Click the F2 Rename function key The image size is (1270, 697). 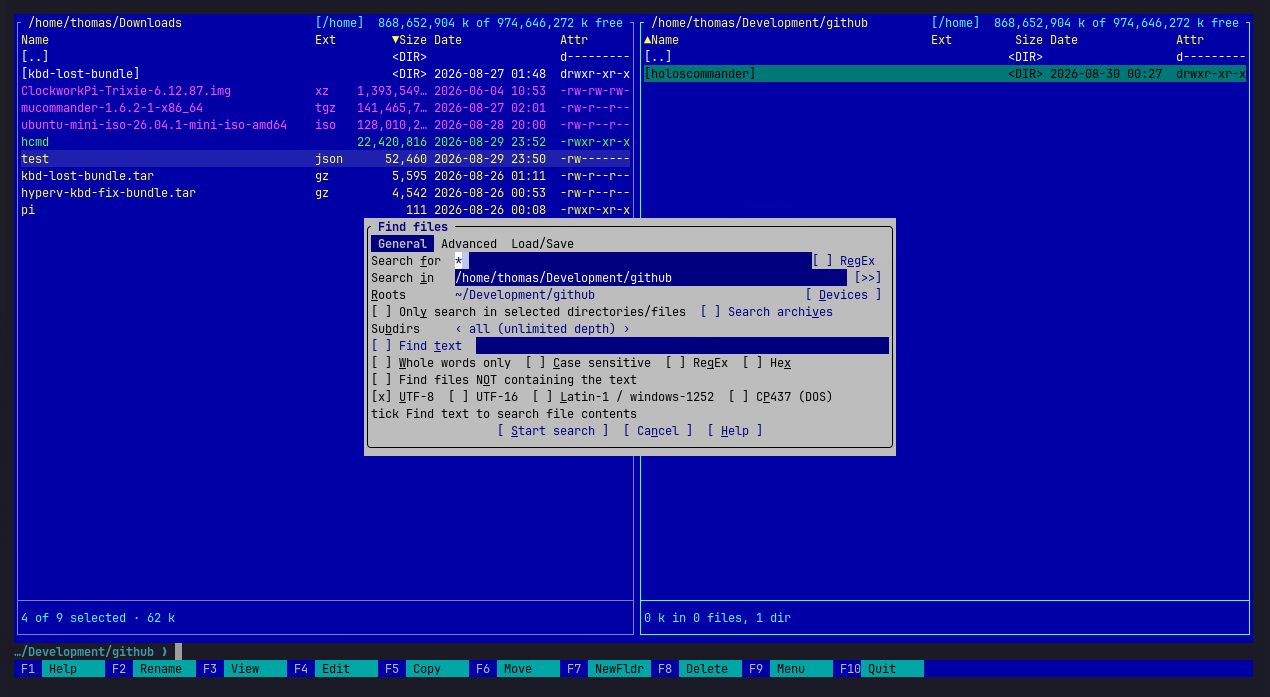coord(150,669)
